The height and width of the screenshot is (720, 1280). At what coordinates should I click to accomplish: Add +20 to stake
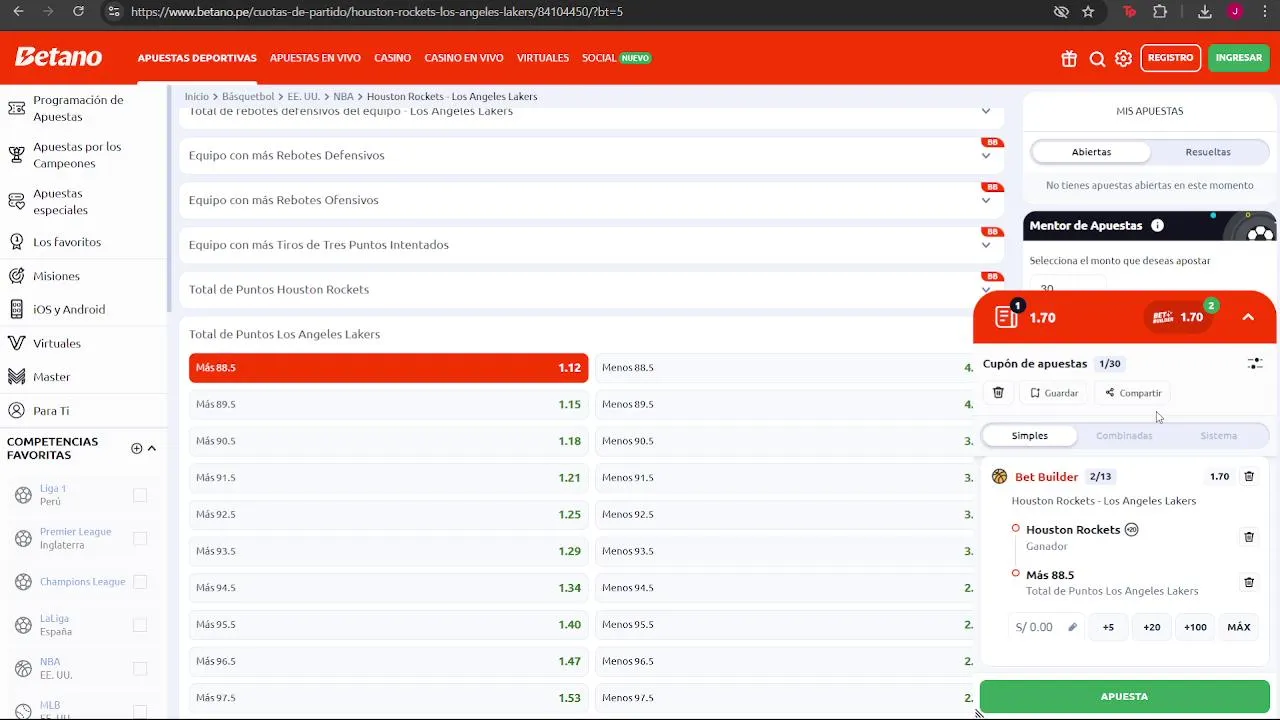coord(1152,628)
